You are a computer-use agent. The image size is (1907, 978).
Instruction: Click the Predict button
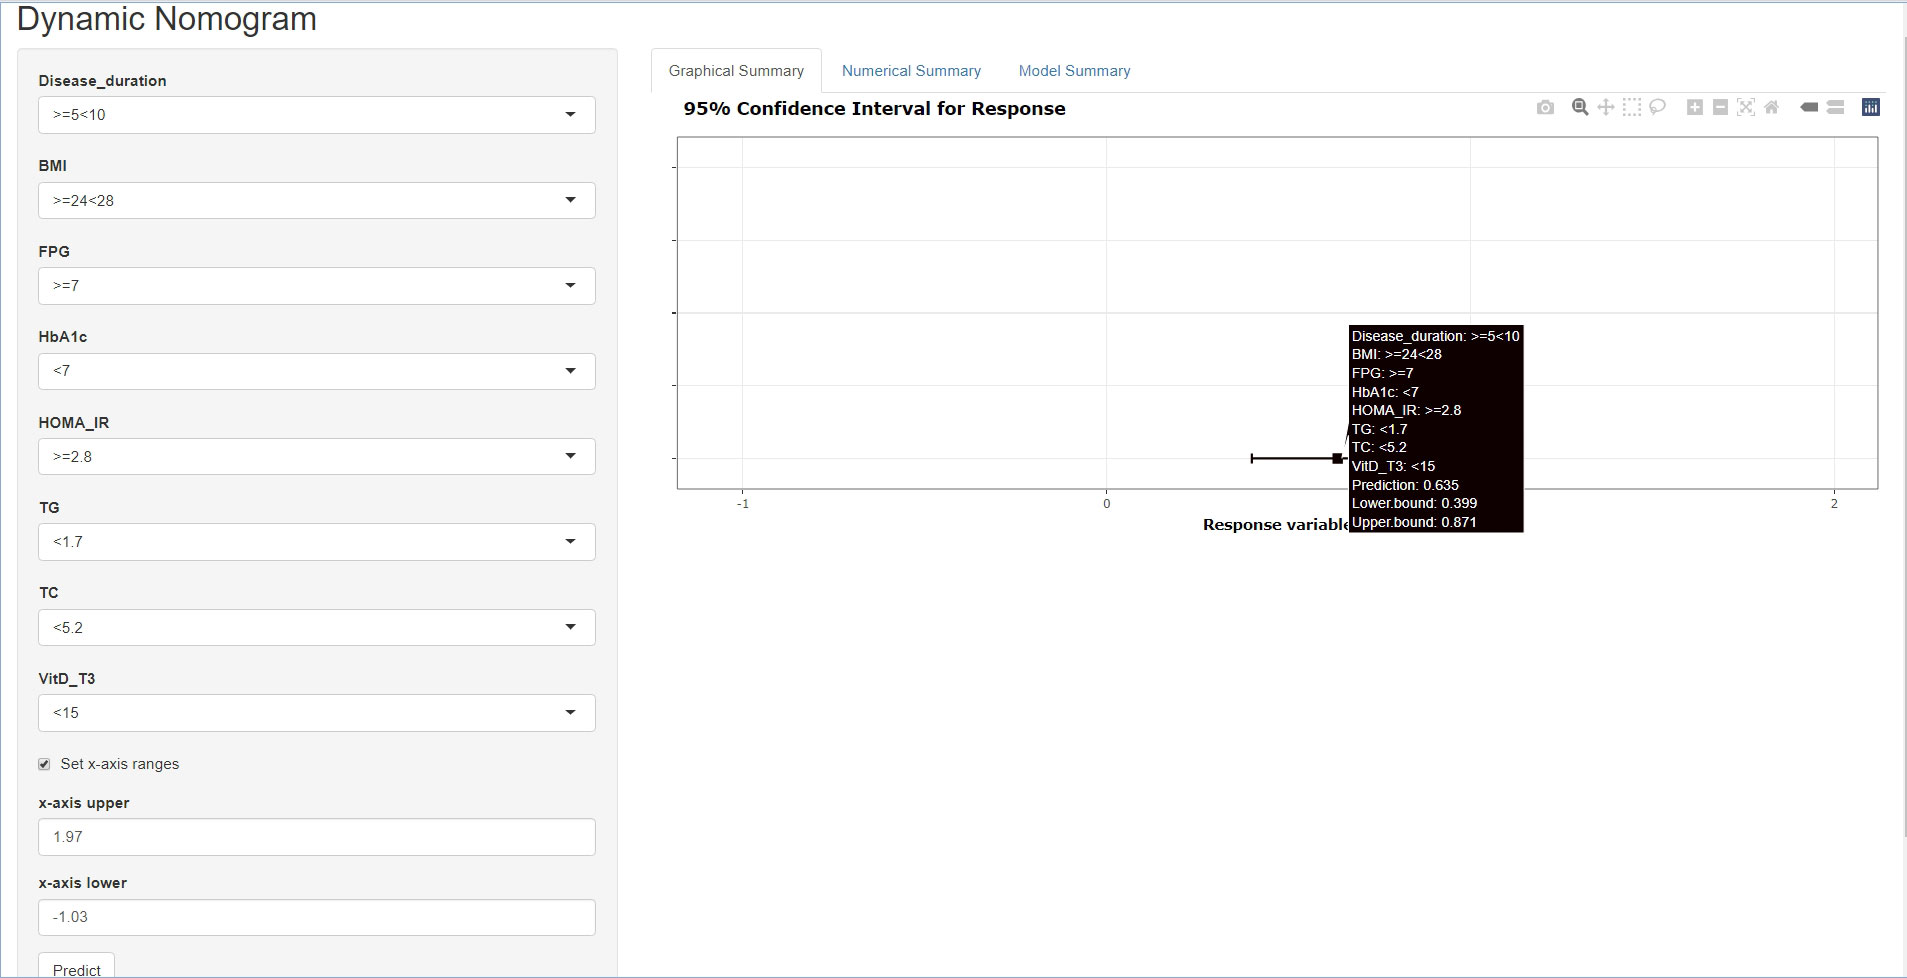[77, 967]
